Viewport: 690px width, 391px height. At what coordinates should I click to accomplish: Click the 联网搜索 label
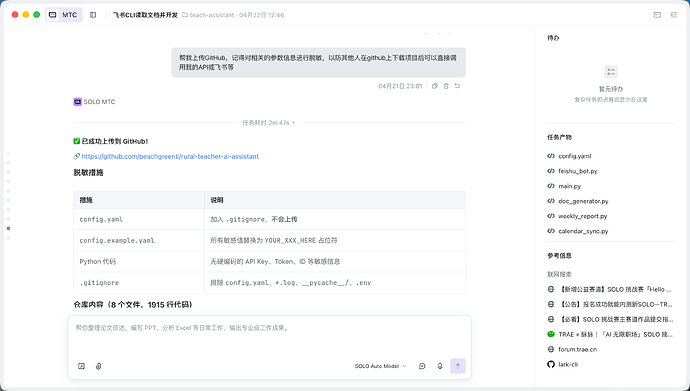(559, 274)
